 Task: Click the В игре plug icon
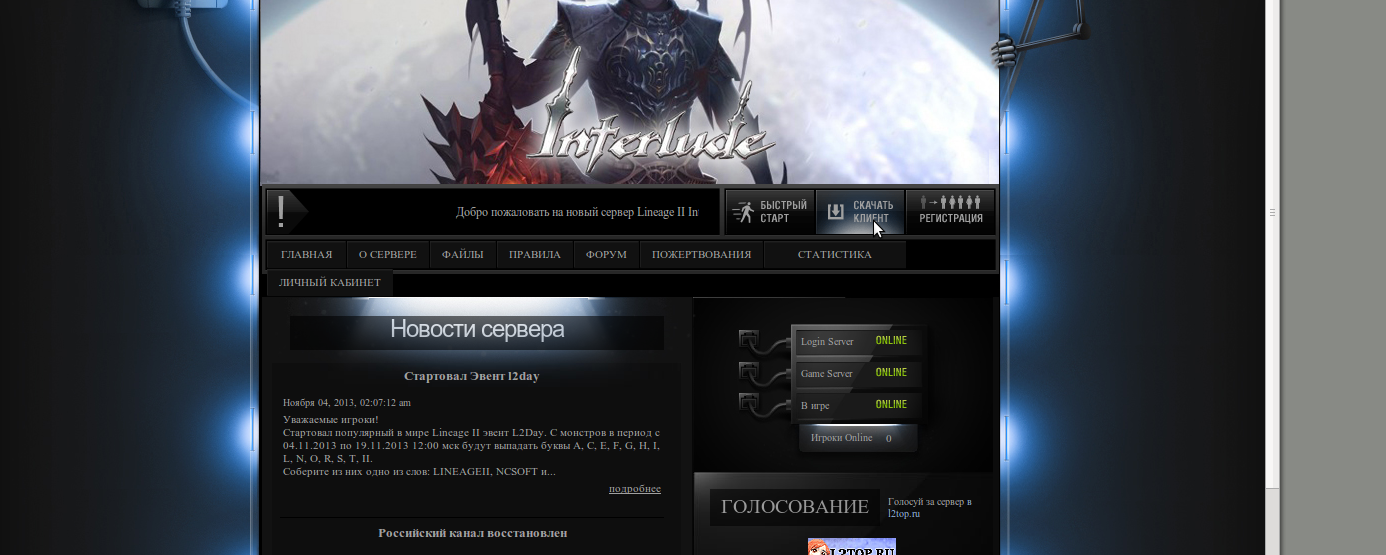coord(749,402)
